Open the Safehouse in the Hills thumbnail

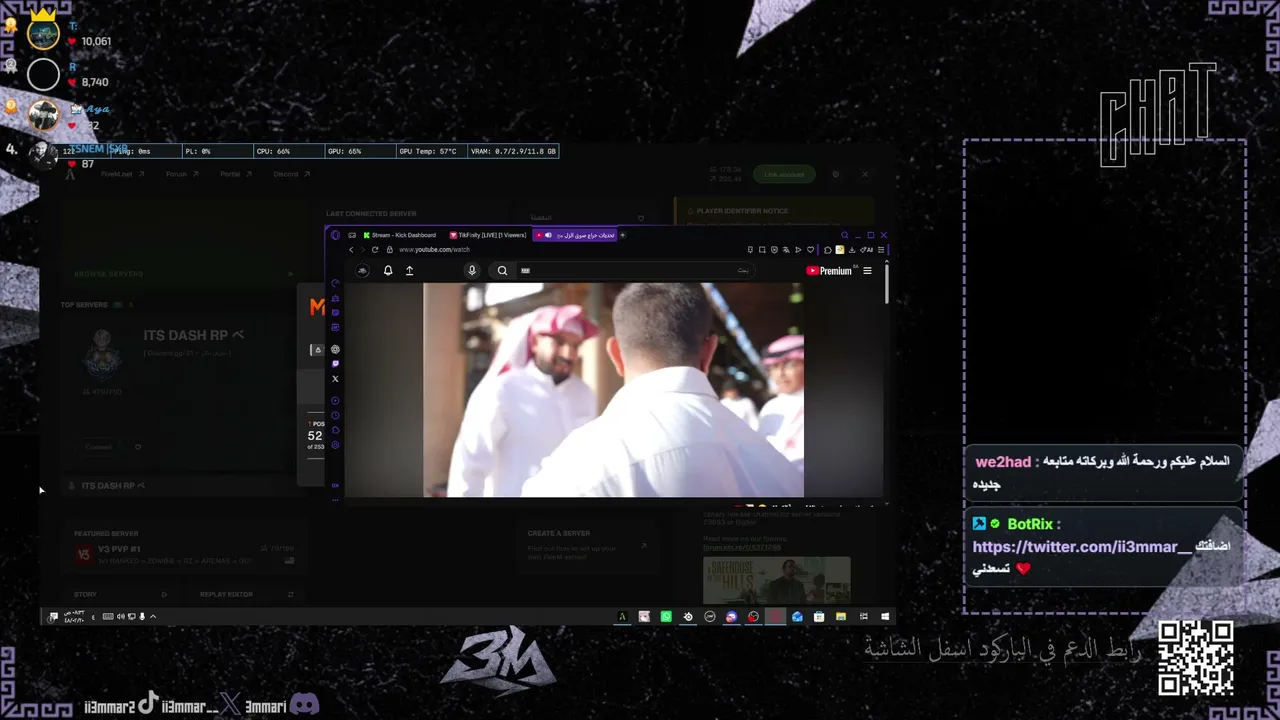pyautogui.click(x=776, y=580)
